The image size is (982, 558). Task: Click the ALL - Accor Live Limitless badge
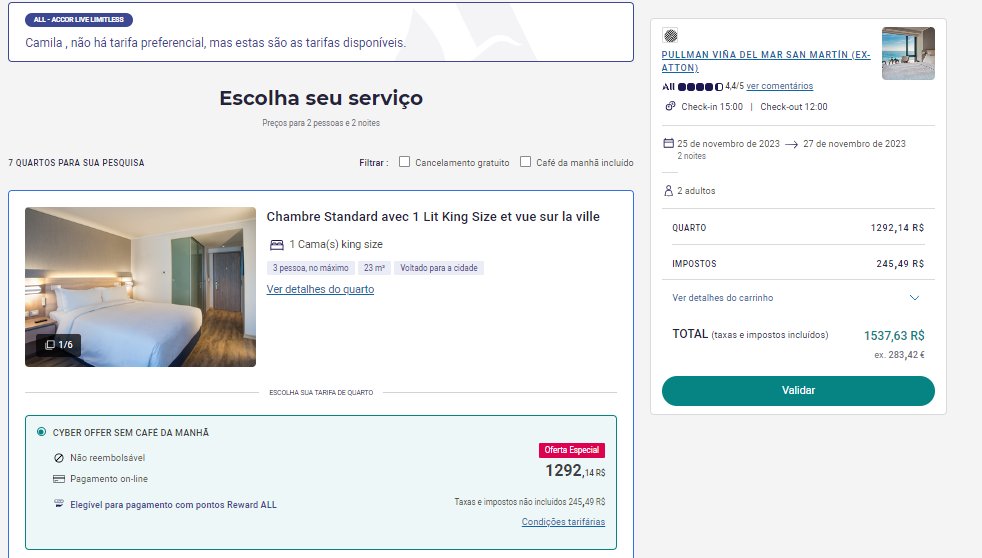pyautogui.click(x=79, y=19)
